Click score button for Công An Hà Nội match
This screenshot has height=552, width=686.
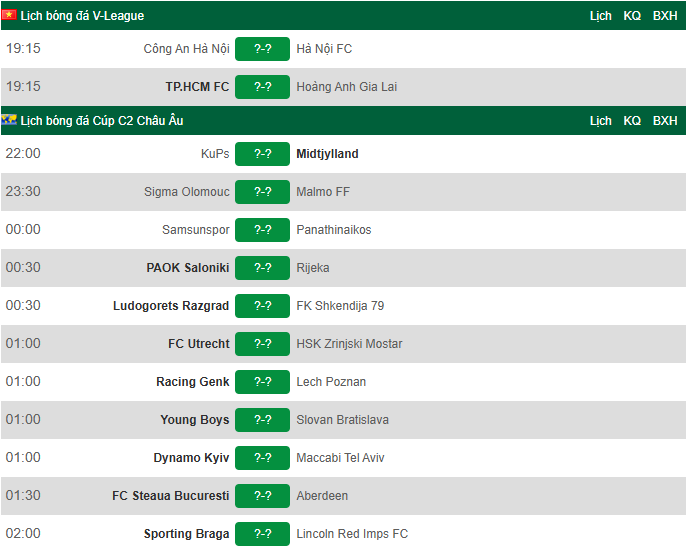(x=262, y=49)
